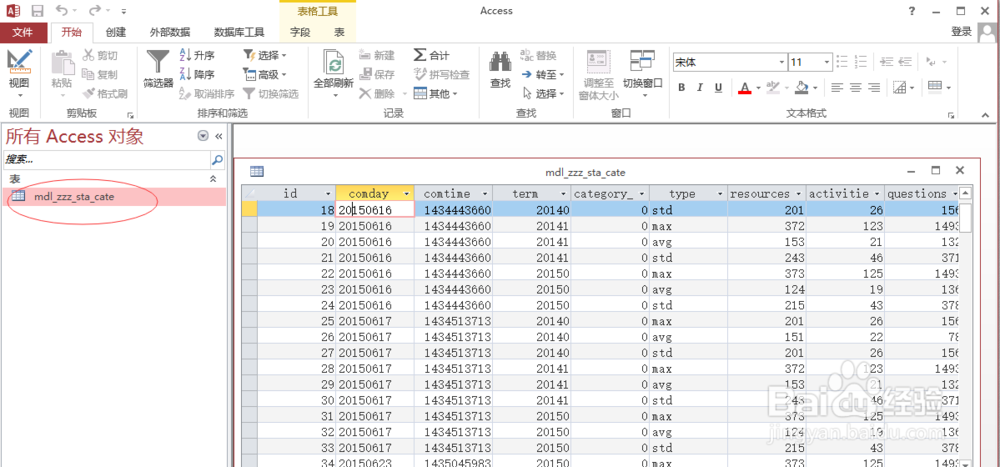Click the comtime column header
The width and height of the screenshot is (1000, 467).
[453, 193]
